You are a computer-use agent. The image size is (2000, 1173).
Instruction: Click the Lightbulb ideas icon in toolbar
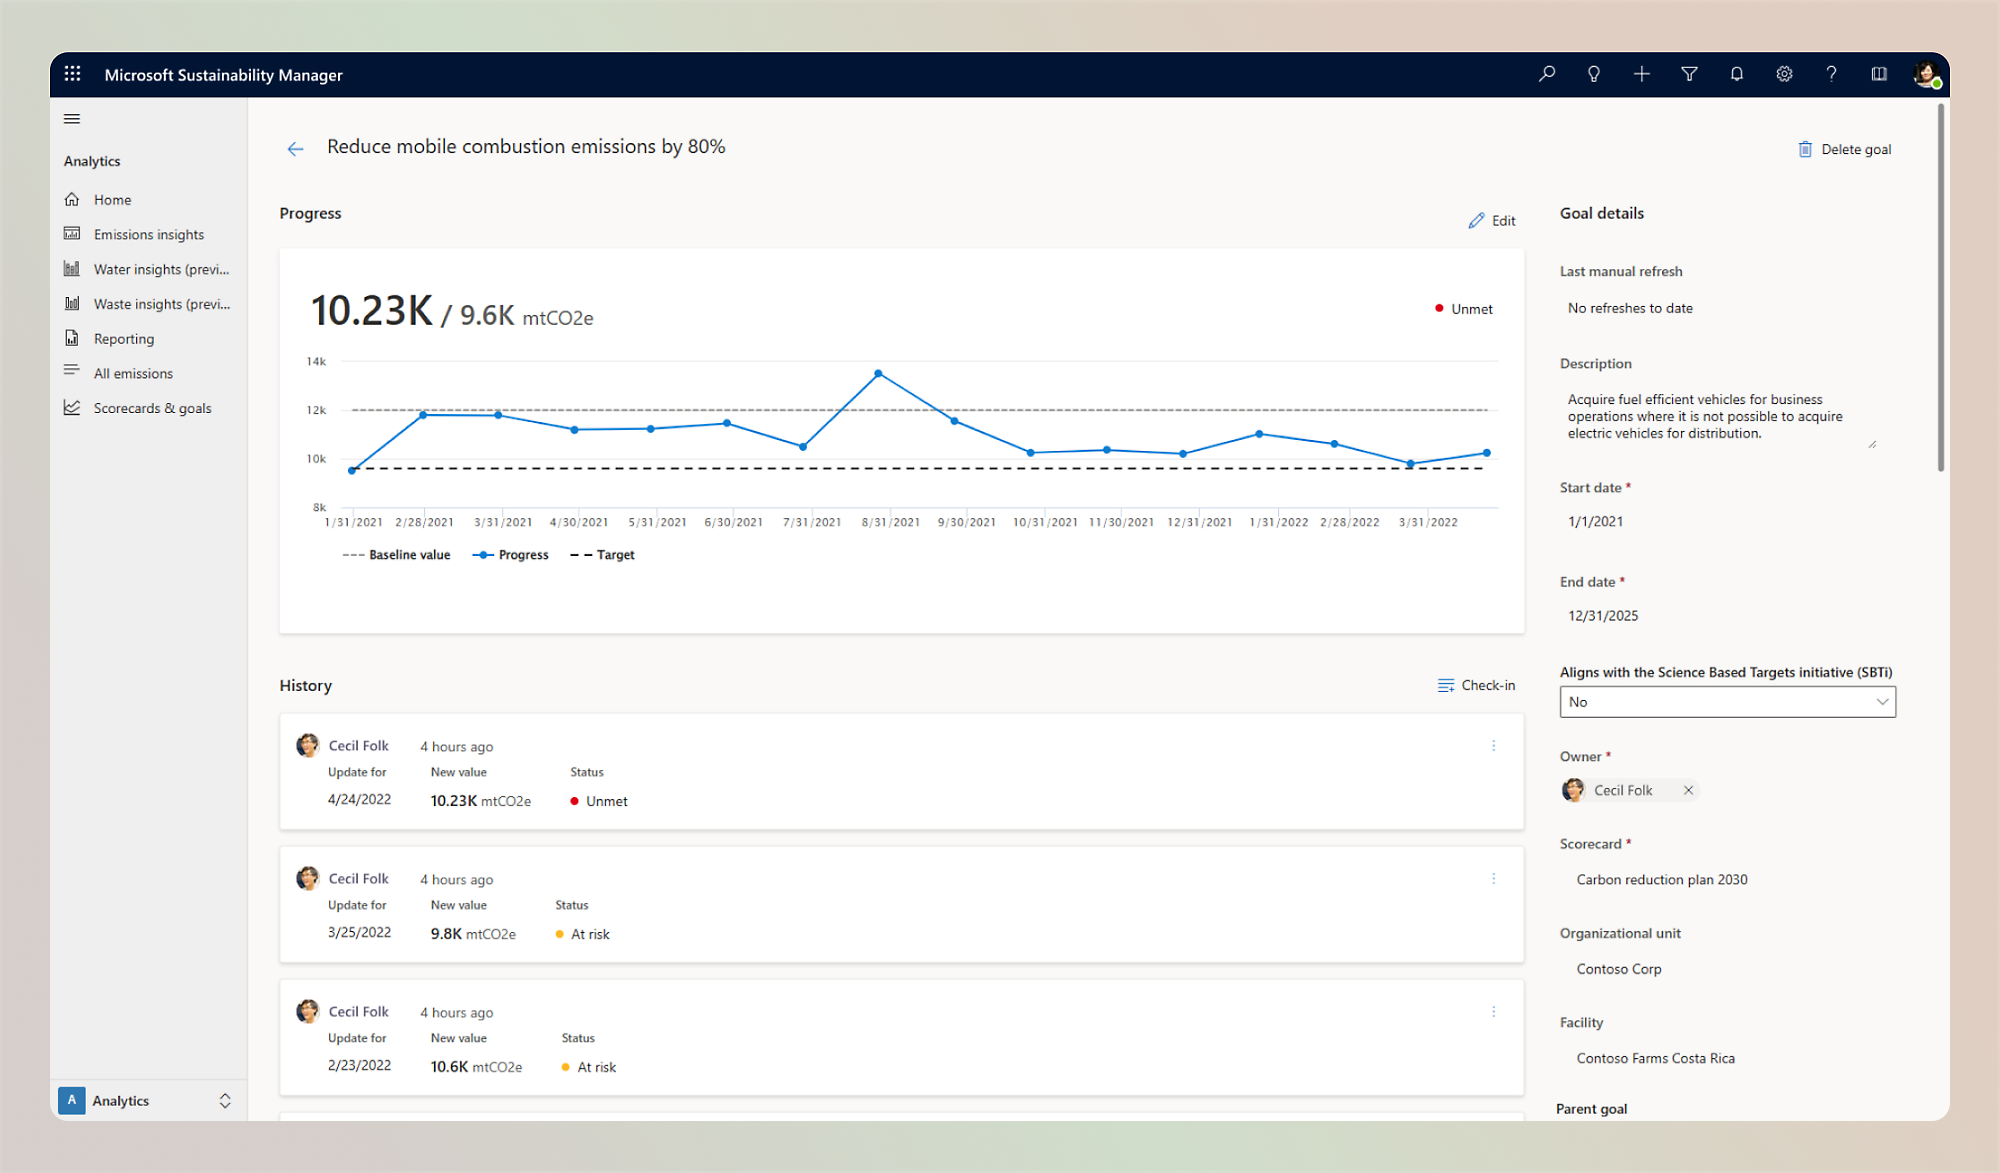[1592, 75]
